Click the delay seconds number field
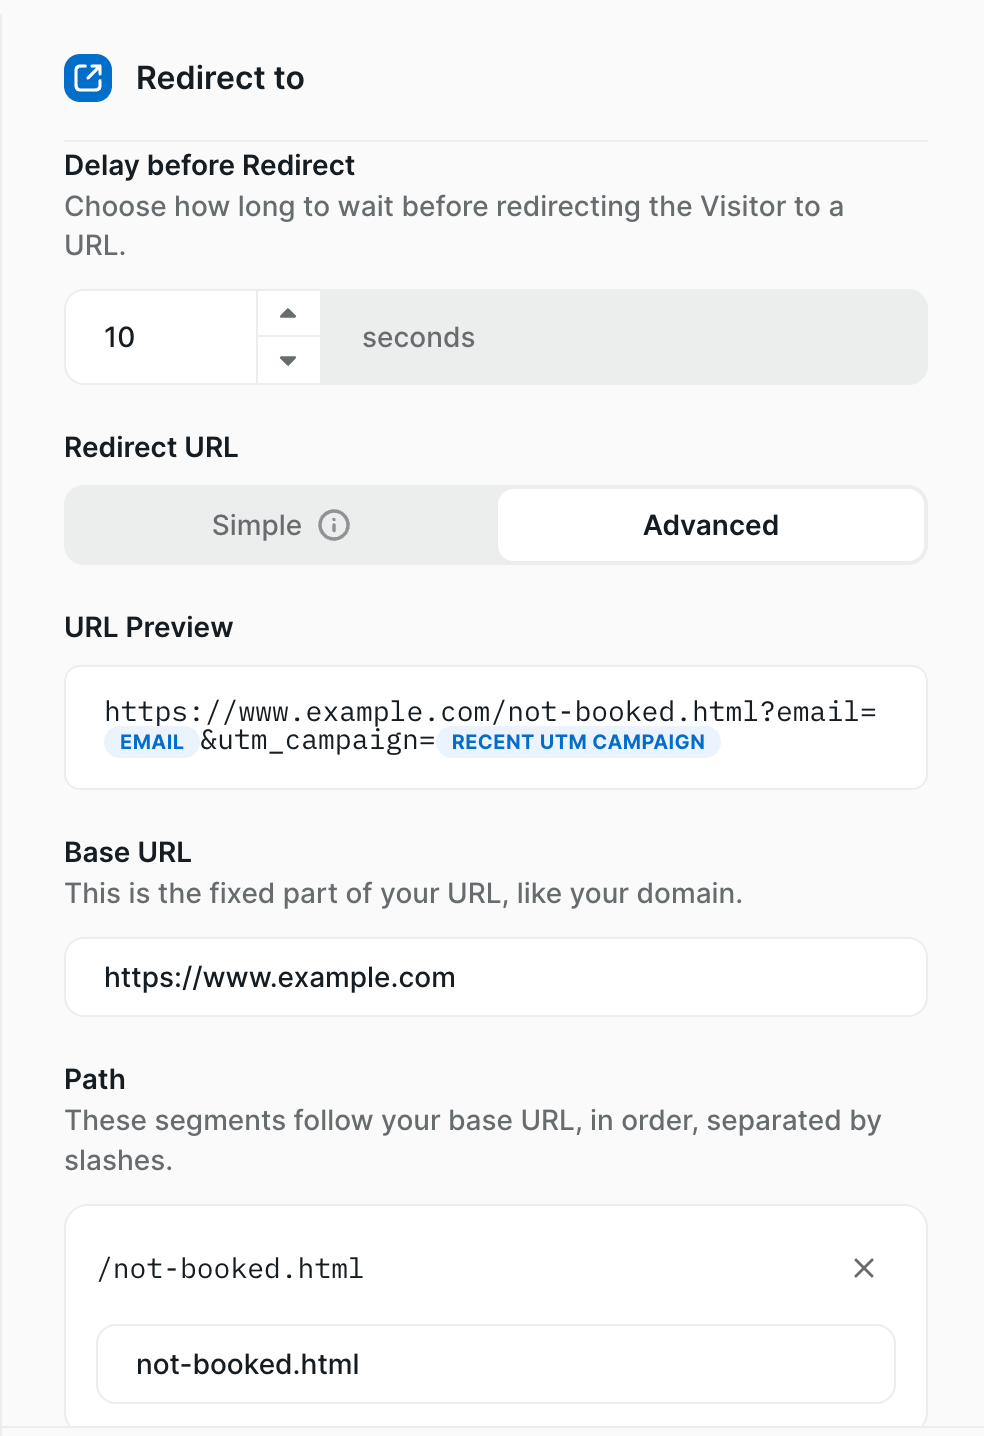 162,337
